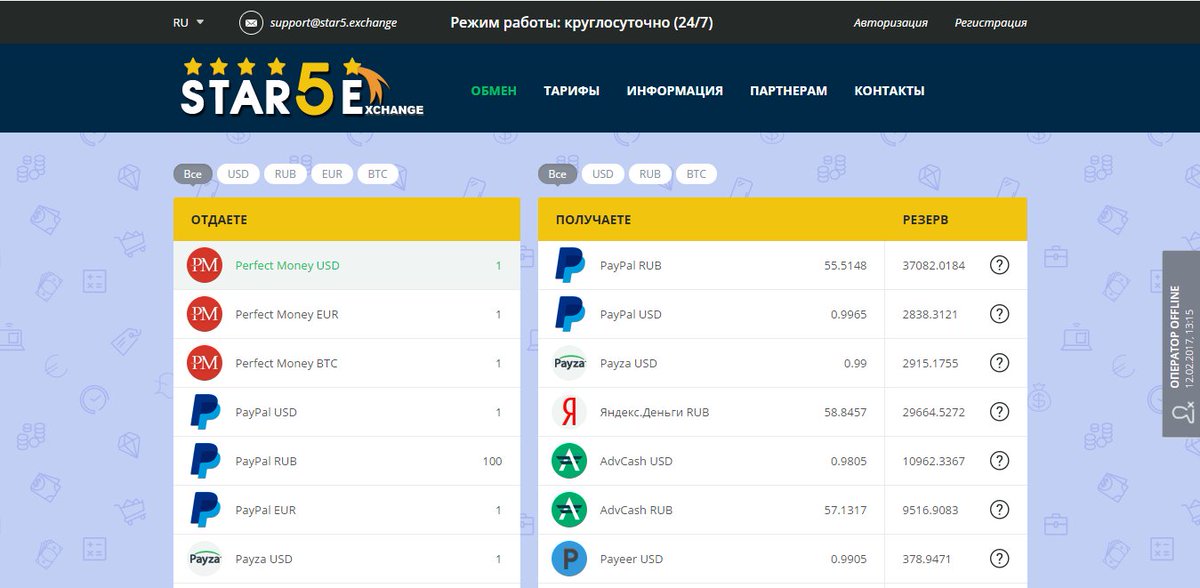Click the AdvCash RUB logo icon
This screenshot has height=588, width=1200.
point(569,510)
